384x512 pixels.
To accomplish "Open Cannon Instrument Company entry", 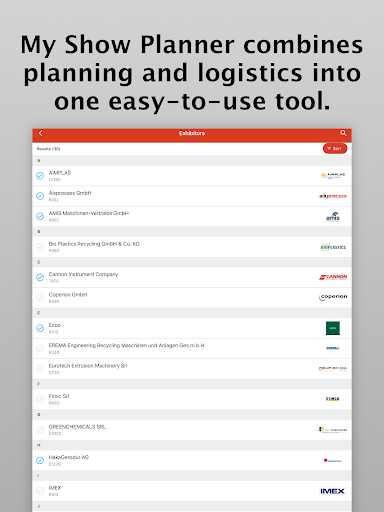I will click(192, 277).
